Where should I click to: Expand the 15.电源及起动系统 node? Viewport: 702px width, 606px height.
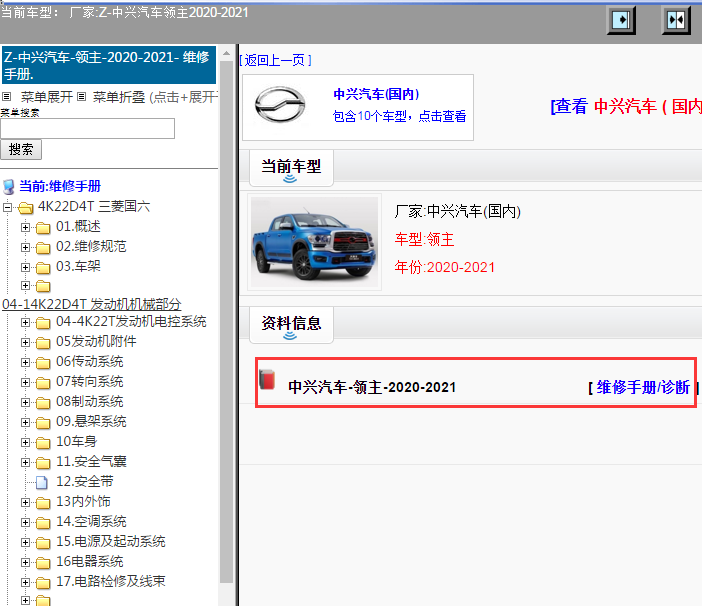[25, 542]
